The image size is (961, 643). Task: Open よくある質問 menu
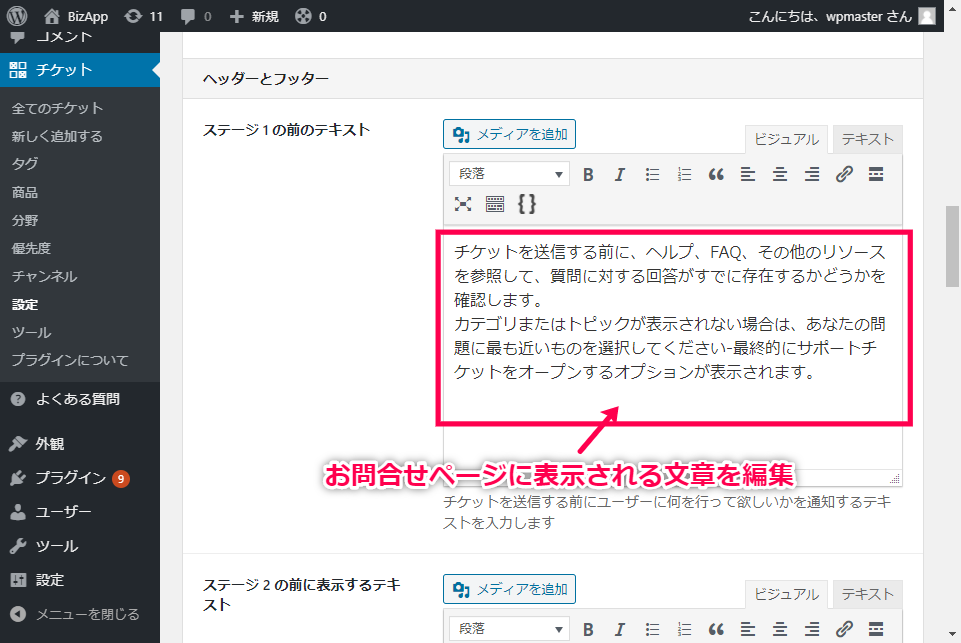(x=80, y=399)
